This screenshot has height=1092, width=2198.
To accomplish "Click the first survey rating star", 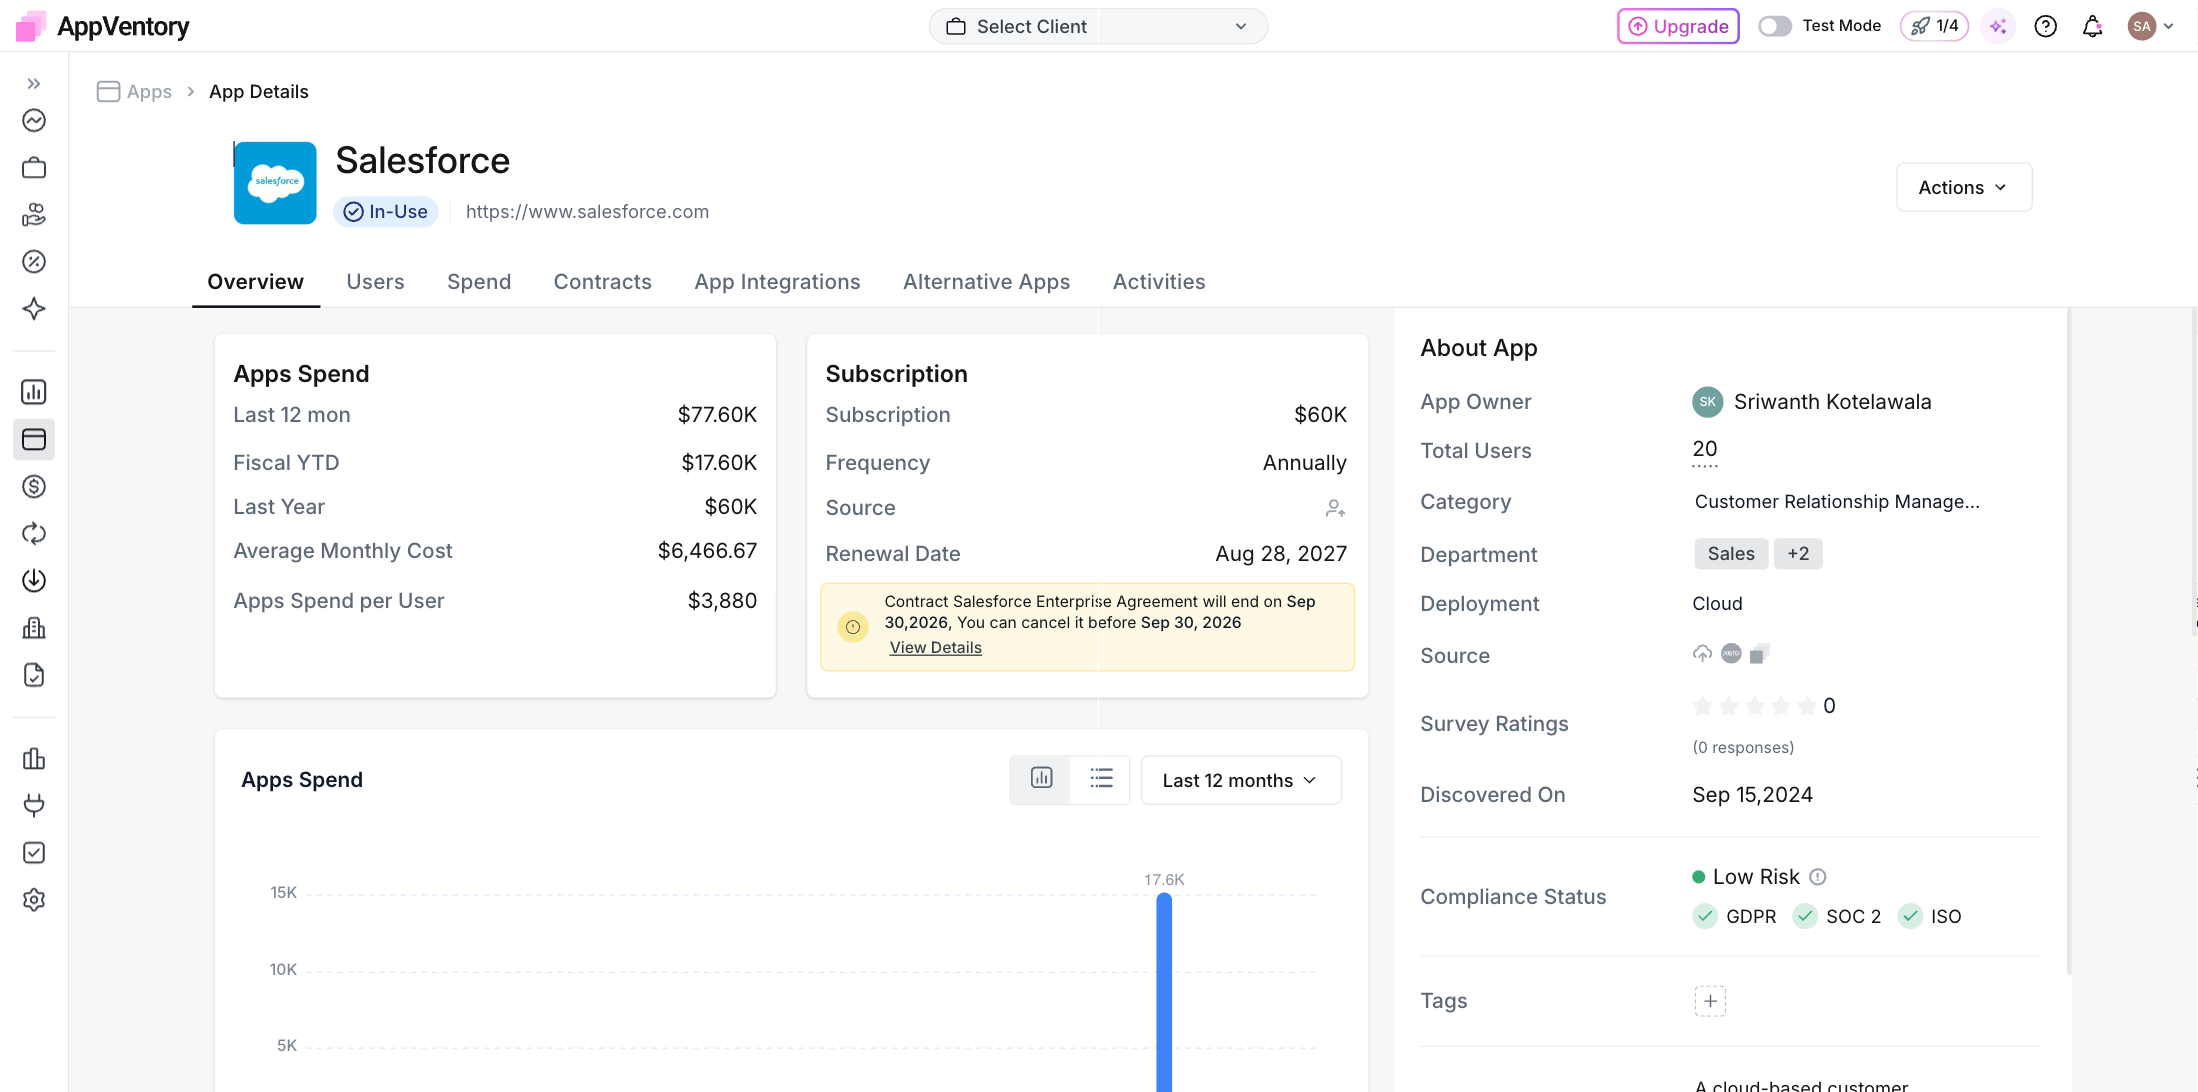I will pos(1702,707).
